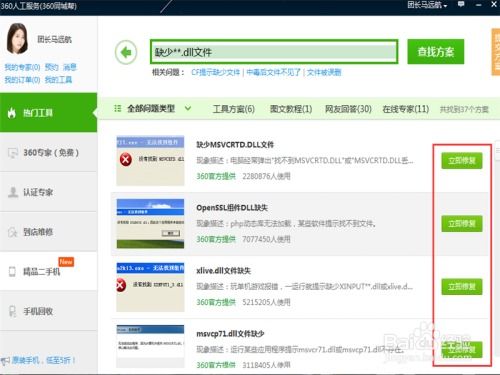
Task: Click the flame icon beside 热门工具
Action: (x=12, y=113)
